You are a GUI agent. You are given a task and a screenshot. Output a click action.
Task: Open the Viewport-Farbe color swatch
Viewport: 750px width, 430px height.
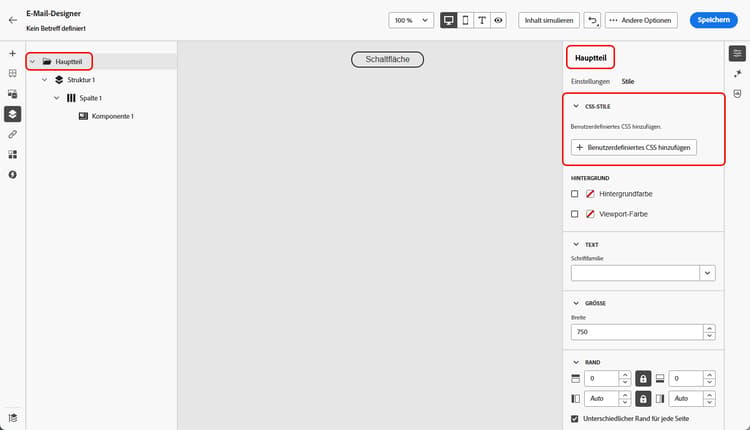click(590, 214)
